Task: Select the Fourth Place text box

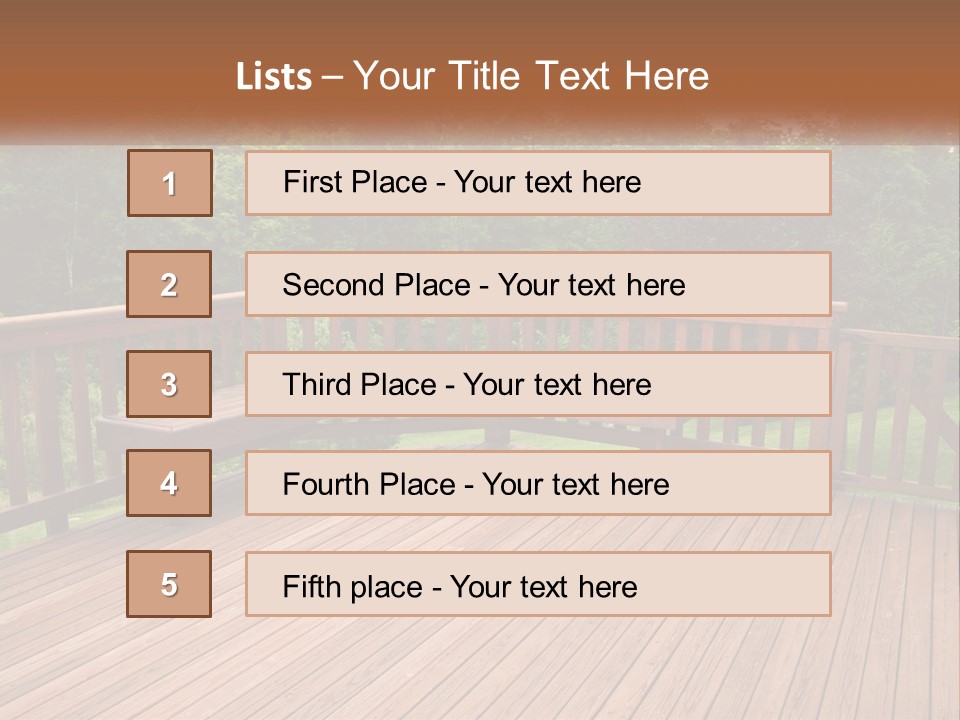Action: point(538,484)
